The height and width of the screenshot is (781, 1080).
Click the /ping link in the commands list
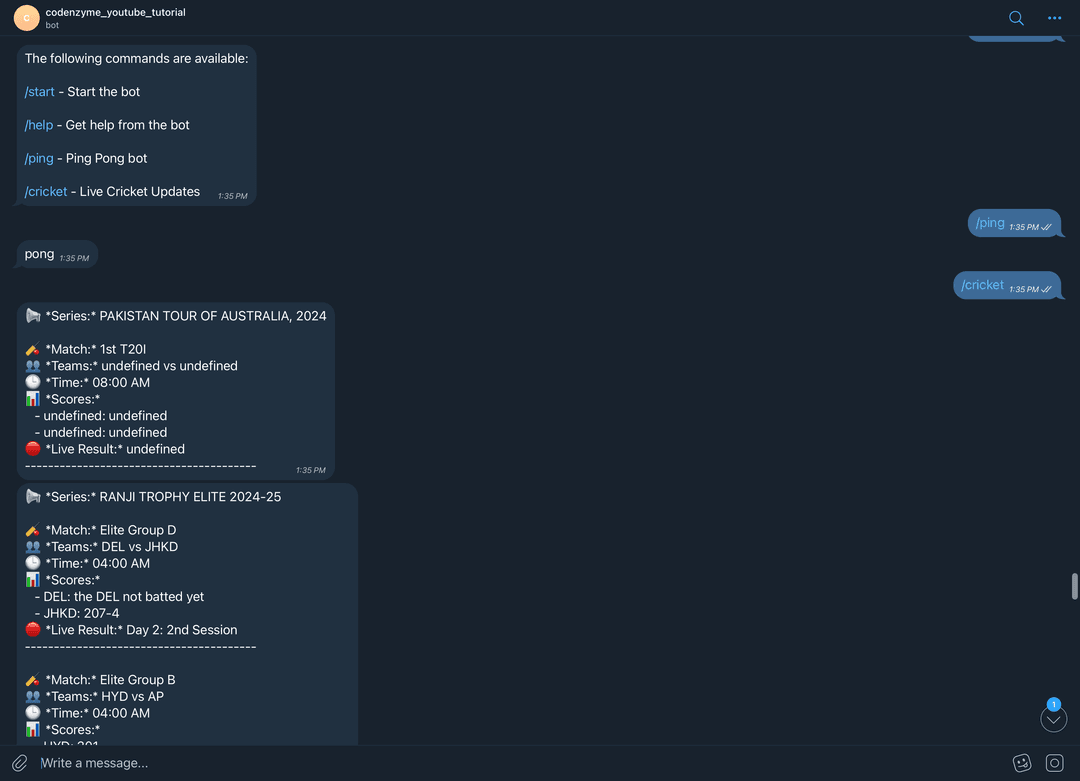pyautogui.click(x=39, y=158)
